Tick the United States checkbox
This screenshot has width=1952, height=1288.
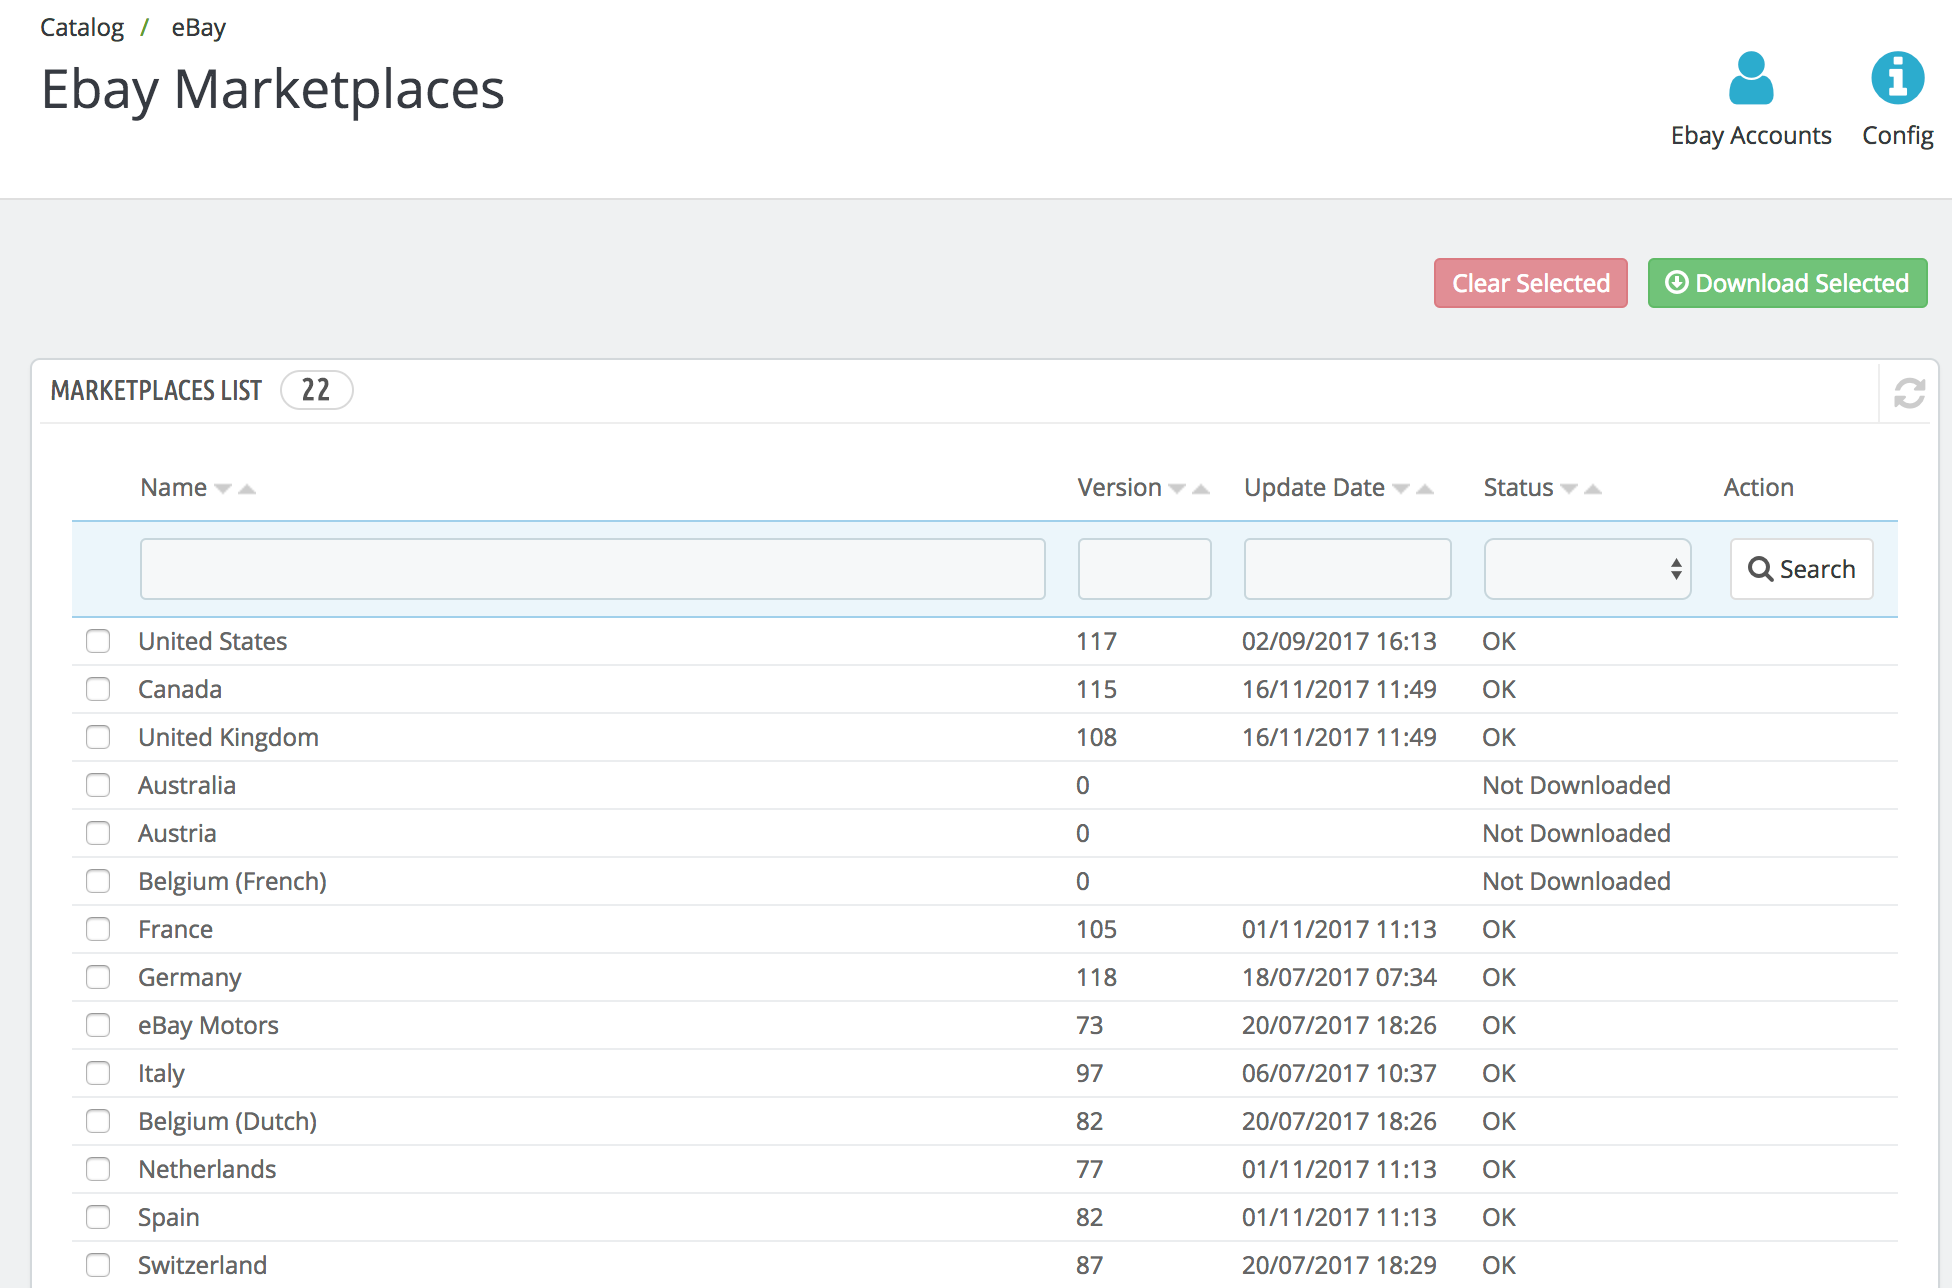(98, 641)
